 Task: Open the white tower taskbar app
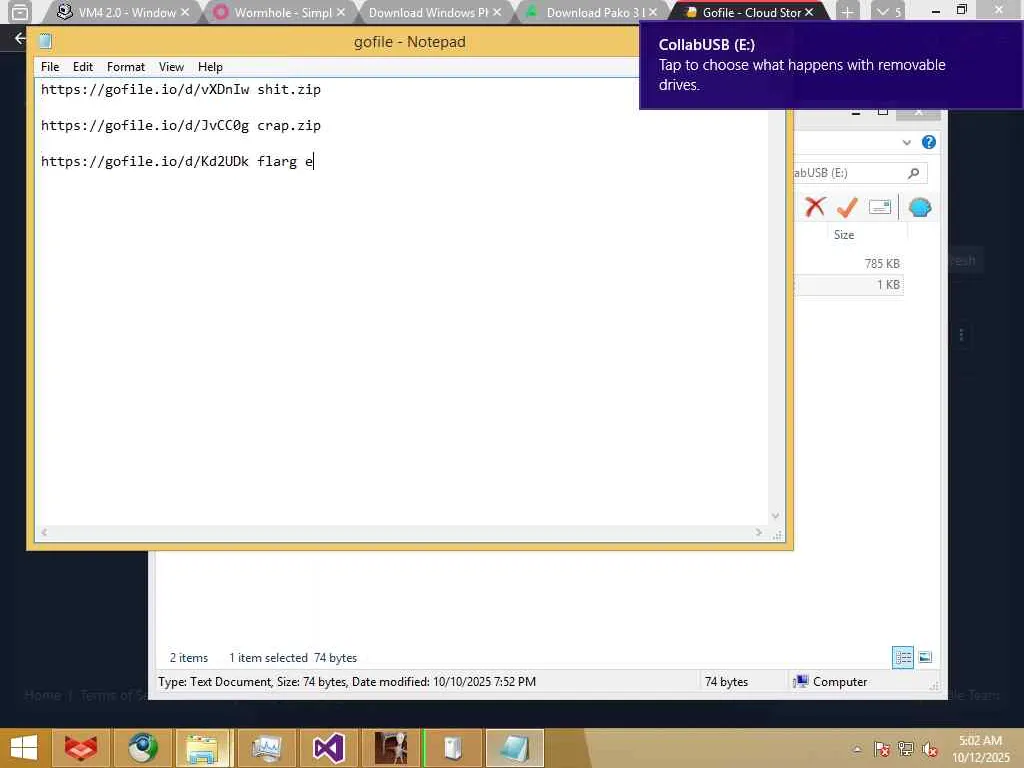tap(453, 748)
